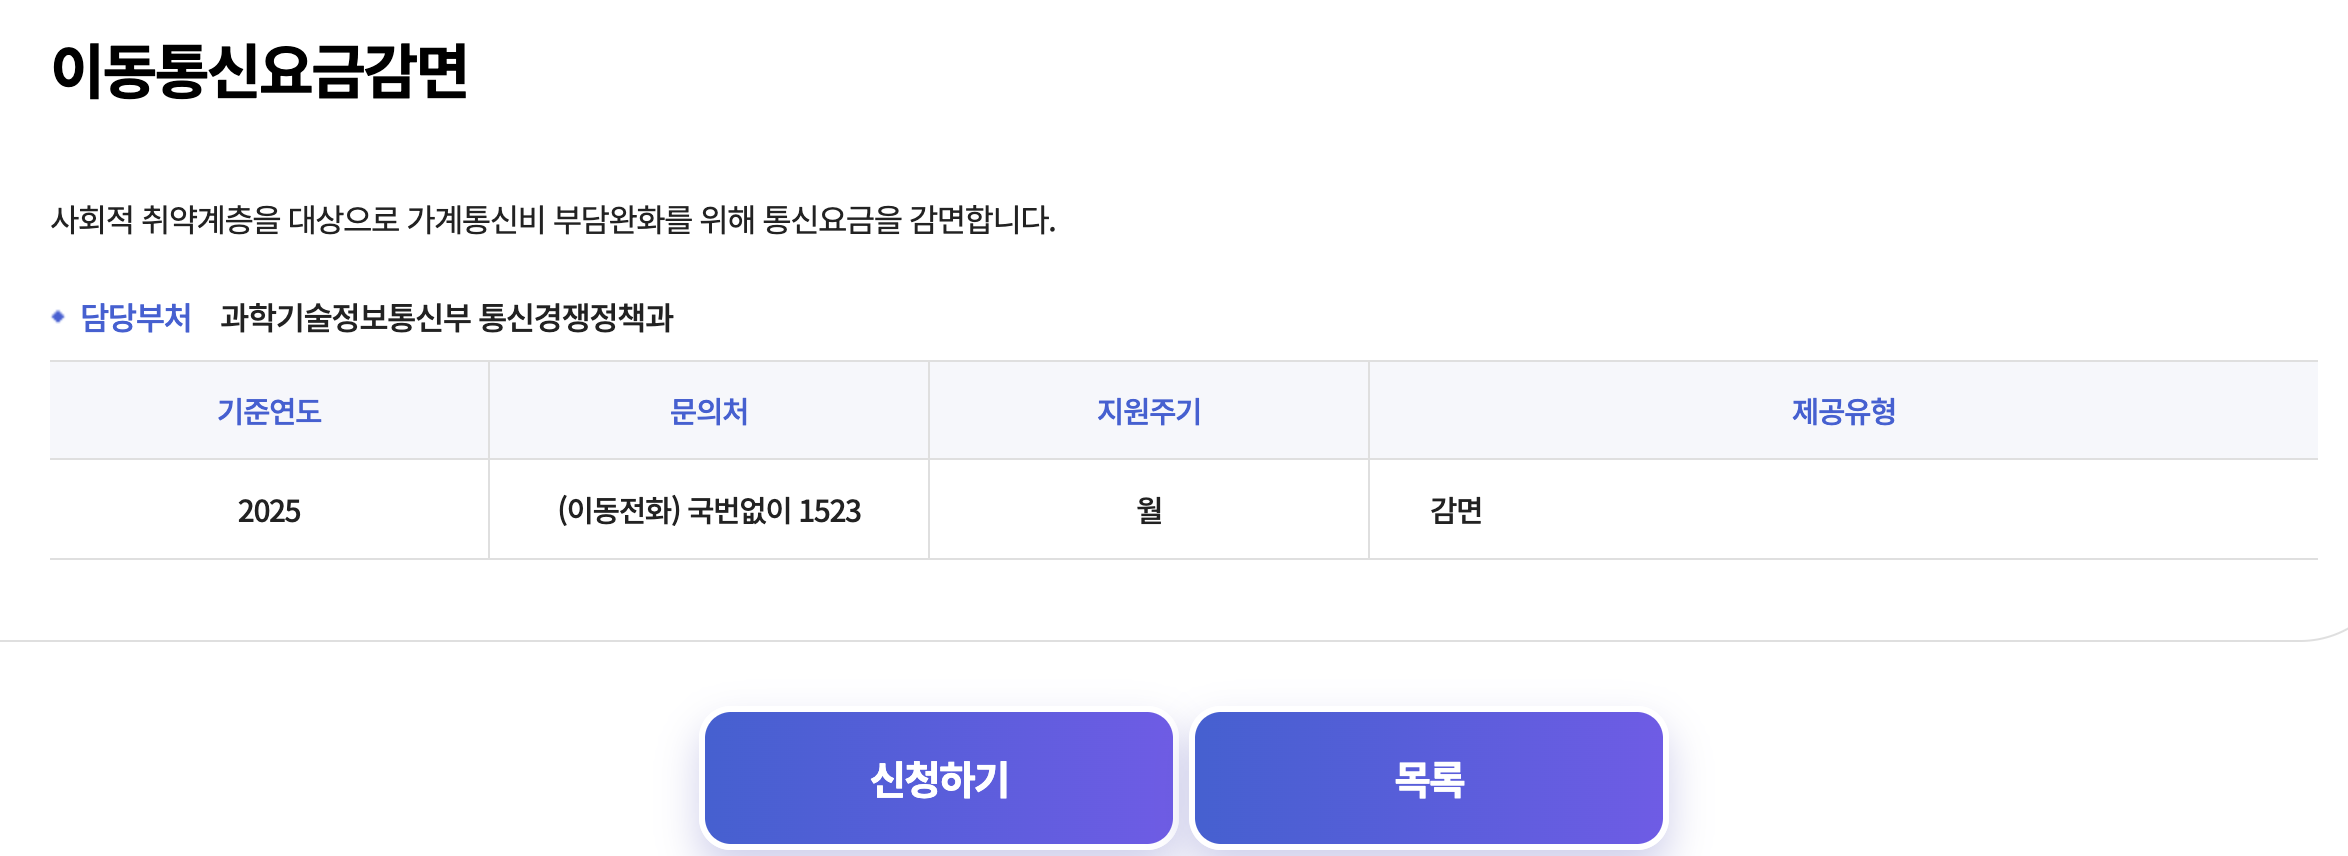Select the 지원주기 column header

1148,411
